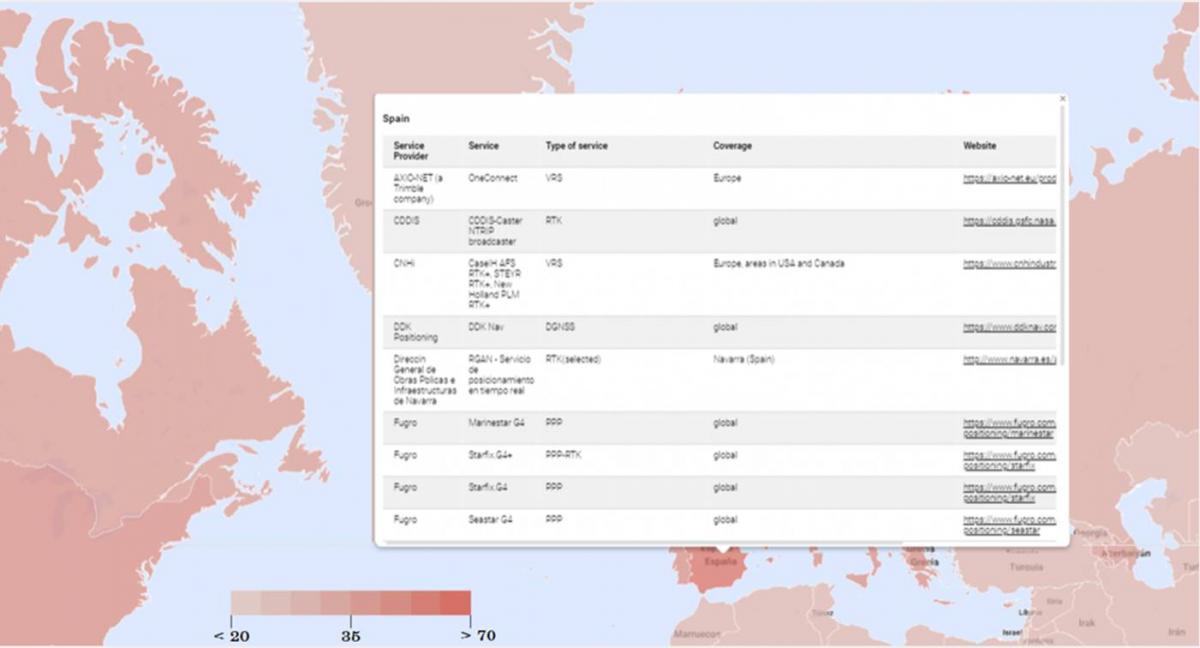This screenshot has height=648, width=1200.
Task: Select the 'Marinestar G4' service cell
Action: tap(494, 423)
